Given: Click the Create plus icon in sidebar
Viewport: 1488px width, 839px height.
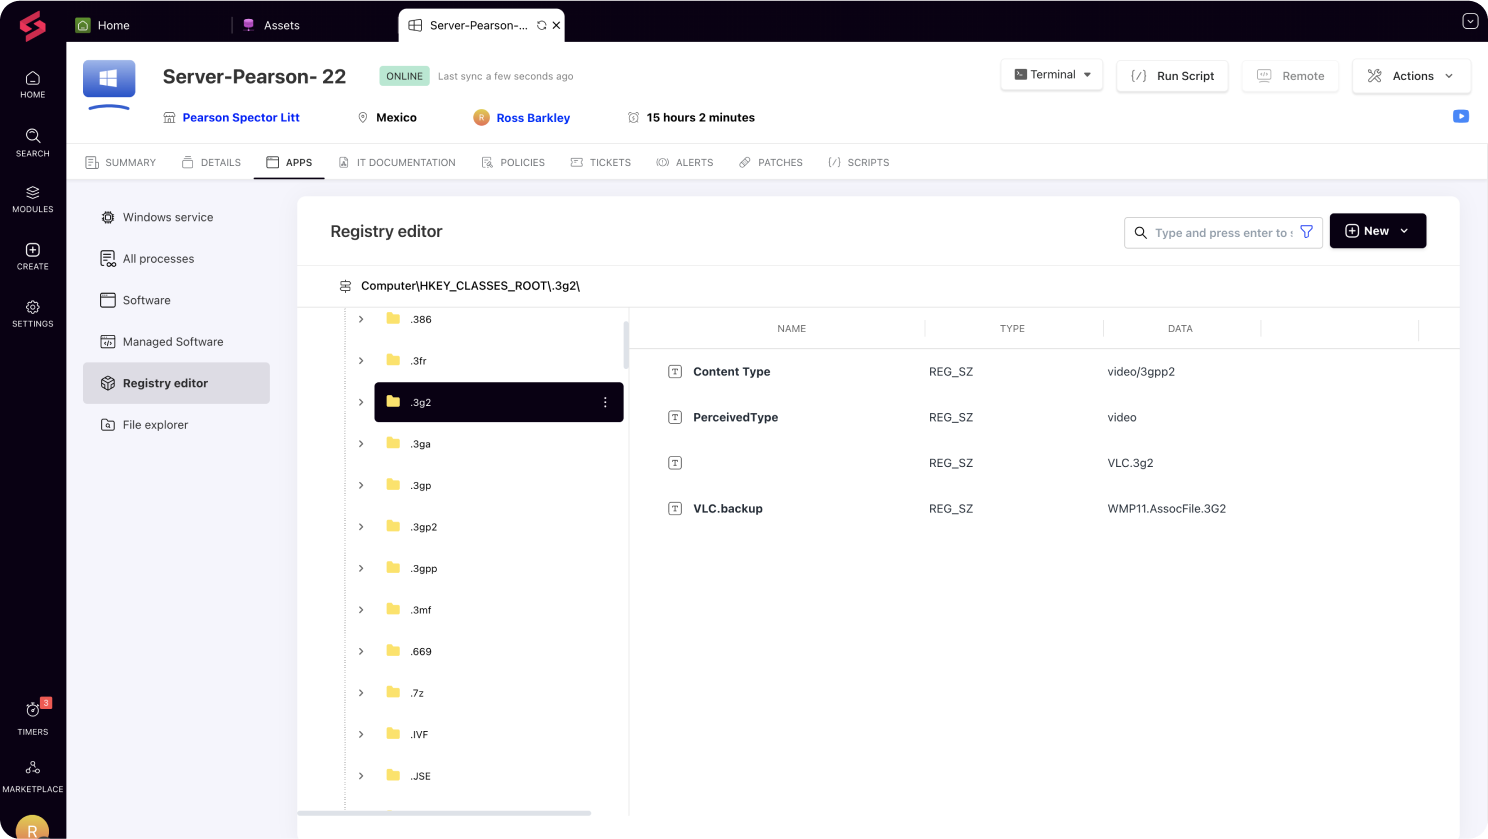Looking at the screenshot, I should pos(32,255).
